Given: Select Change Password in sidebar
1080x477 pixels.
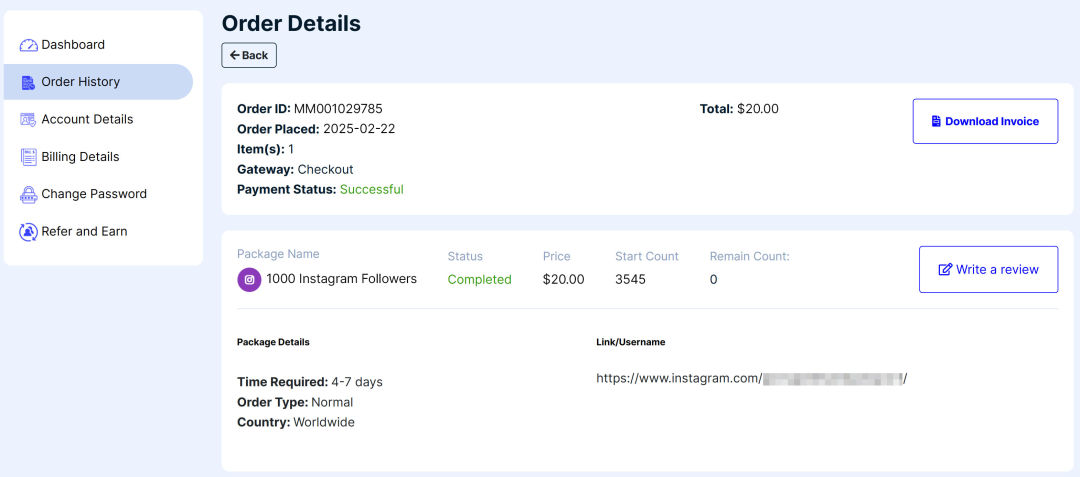Looking at the screenshot, I should pyautogui.click(x=94, y=194).
